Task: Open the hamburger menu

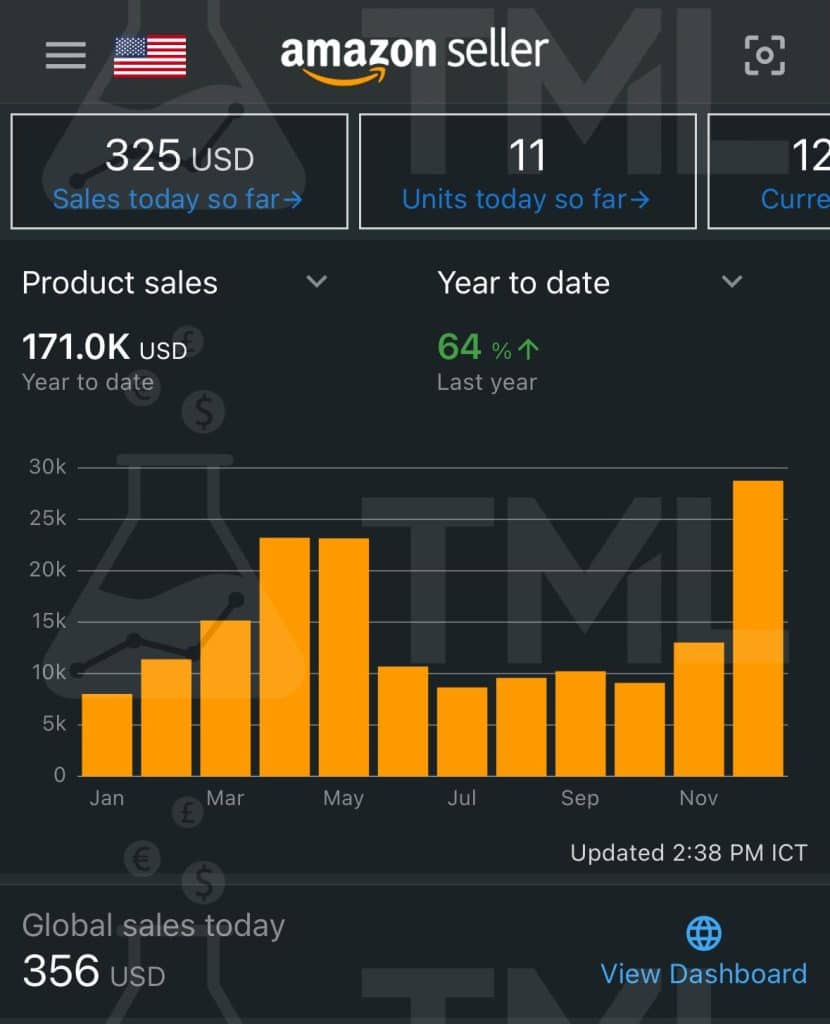Action: click(x=66, y=55)
